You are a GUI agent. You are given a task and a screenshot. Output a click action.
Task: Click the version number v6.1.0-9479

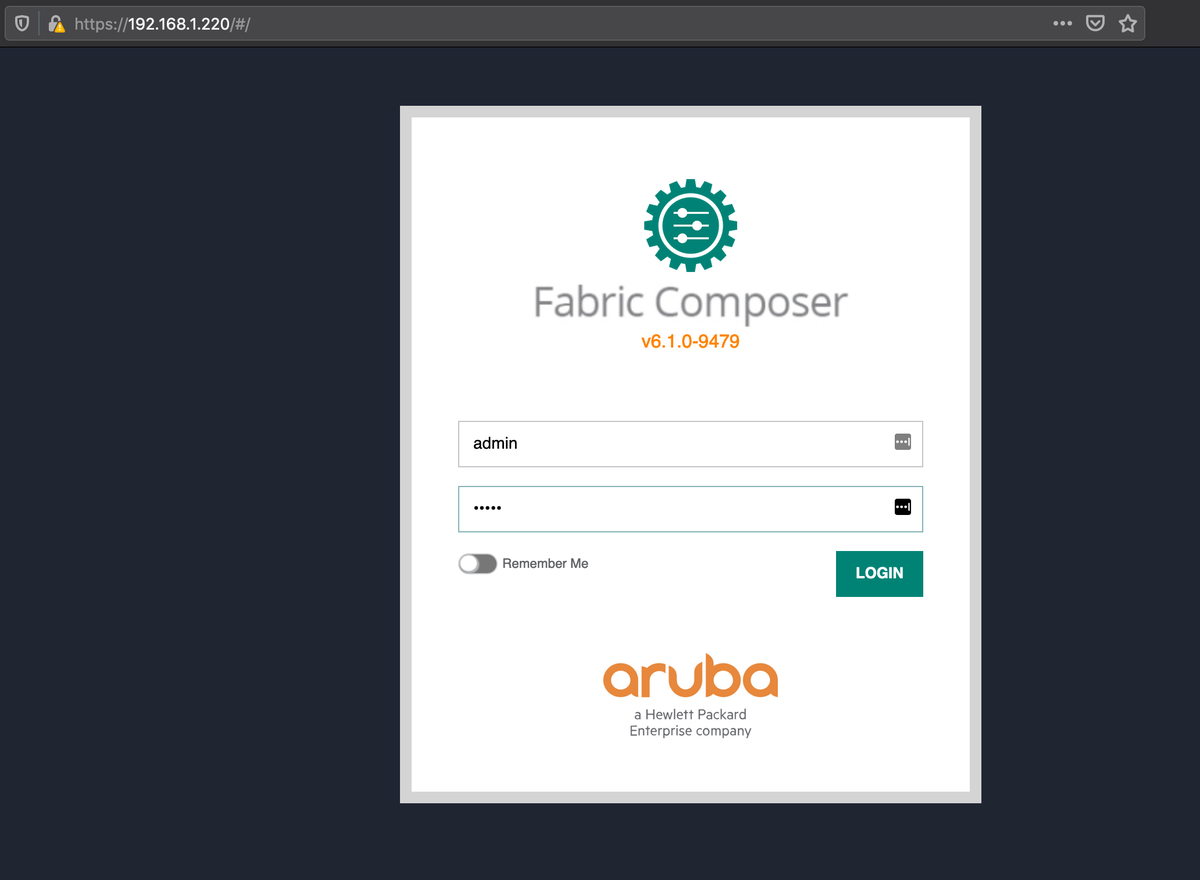[x=690, y=342]
